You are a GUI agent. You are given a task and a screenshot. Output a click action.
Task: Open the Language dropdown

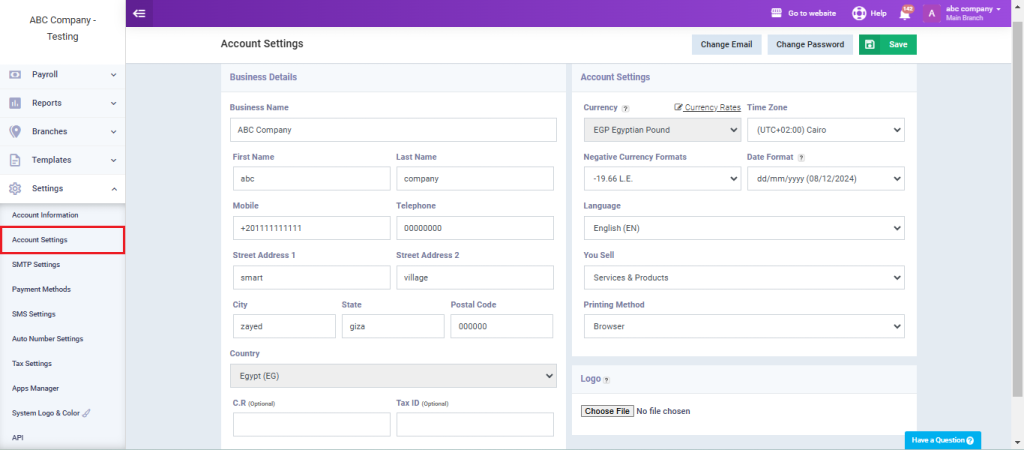[x=744, y=229]
